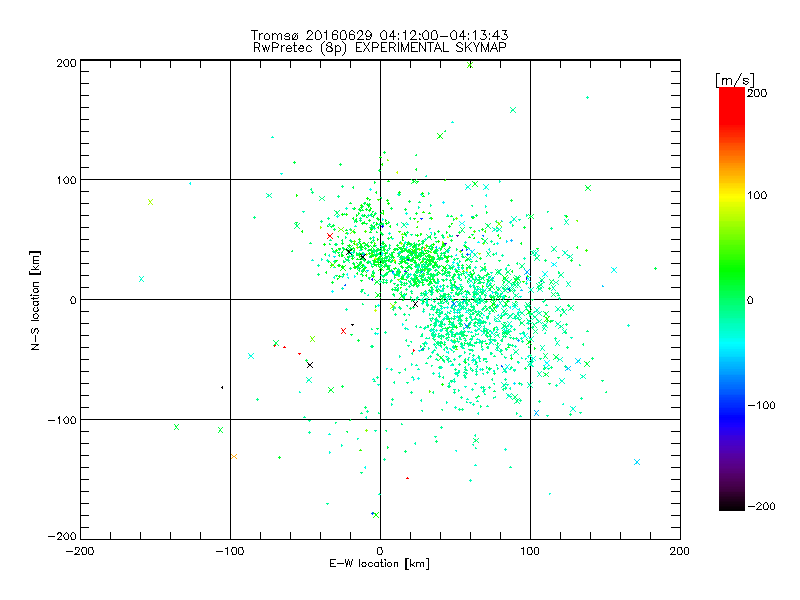Click the 'N-S location [km]' axis label
Viewport: 800px width, 600px height.
coord(35,300)
